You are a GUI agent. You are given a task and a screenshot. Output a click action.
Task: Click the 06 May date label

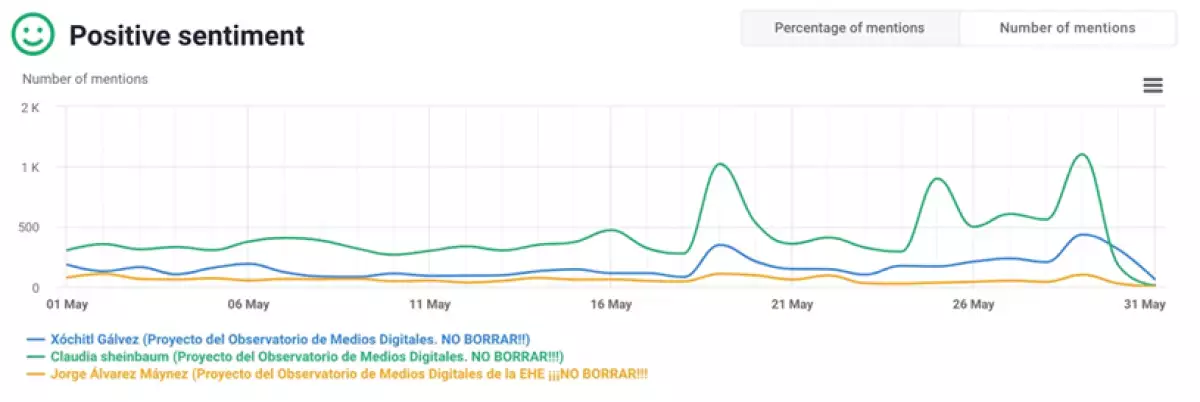tap(248, 304)
